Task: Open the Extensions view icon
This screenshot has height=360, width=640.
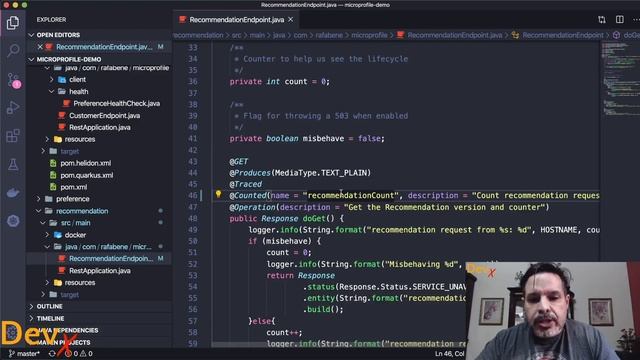Action: click(13, 136)
